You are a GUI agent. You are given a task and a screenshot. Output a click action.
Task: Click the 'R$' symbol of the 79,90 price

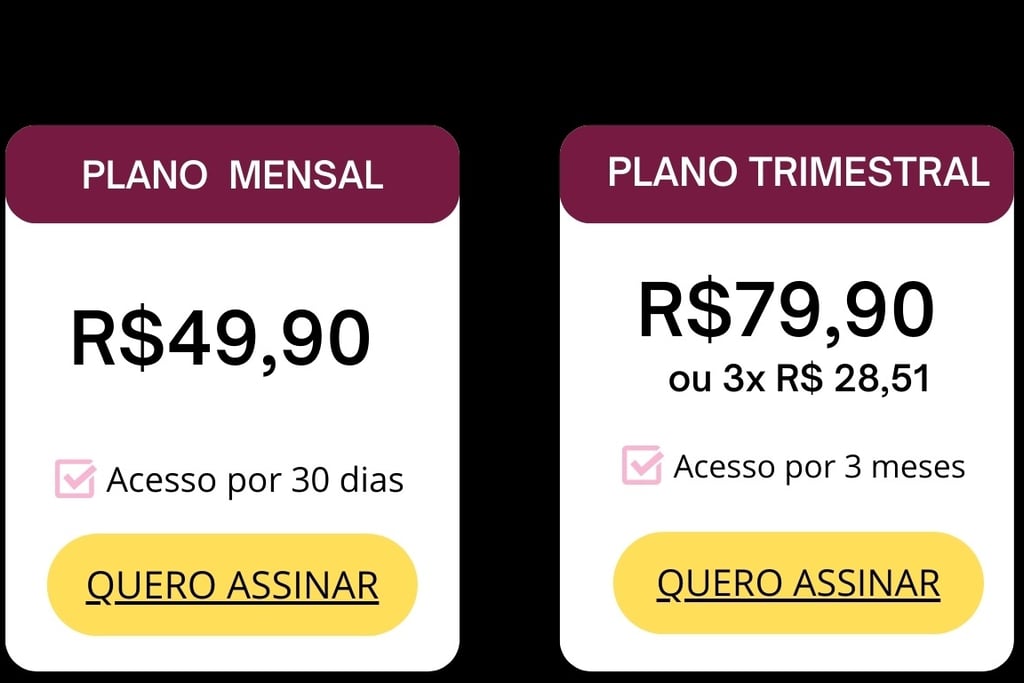click(684, 310)
